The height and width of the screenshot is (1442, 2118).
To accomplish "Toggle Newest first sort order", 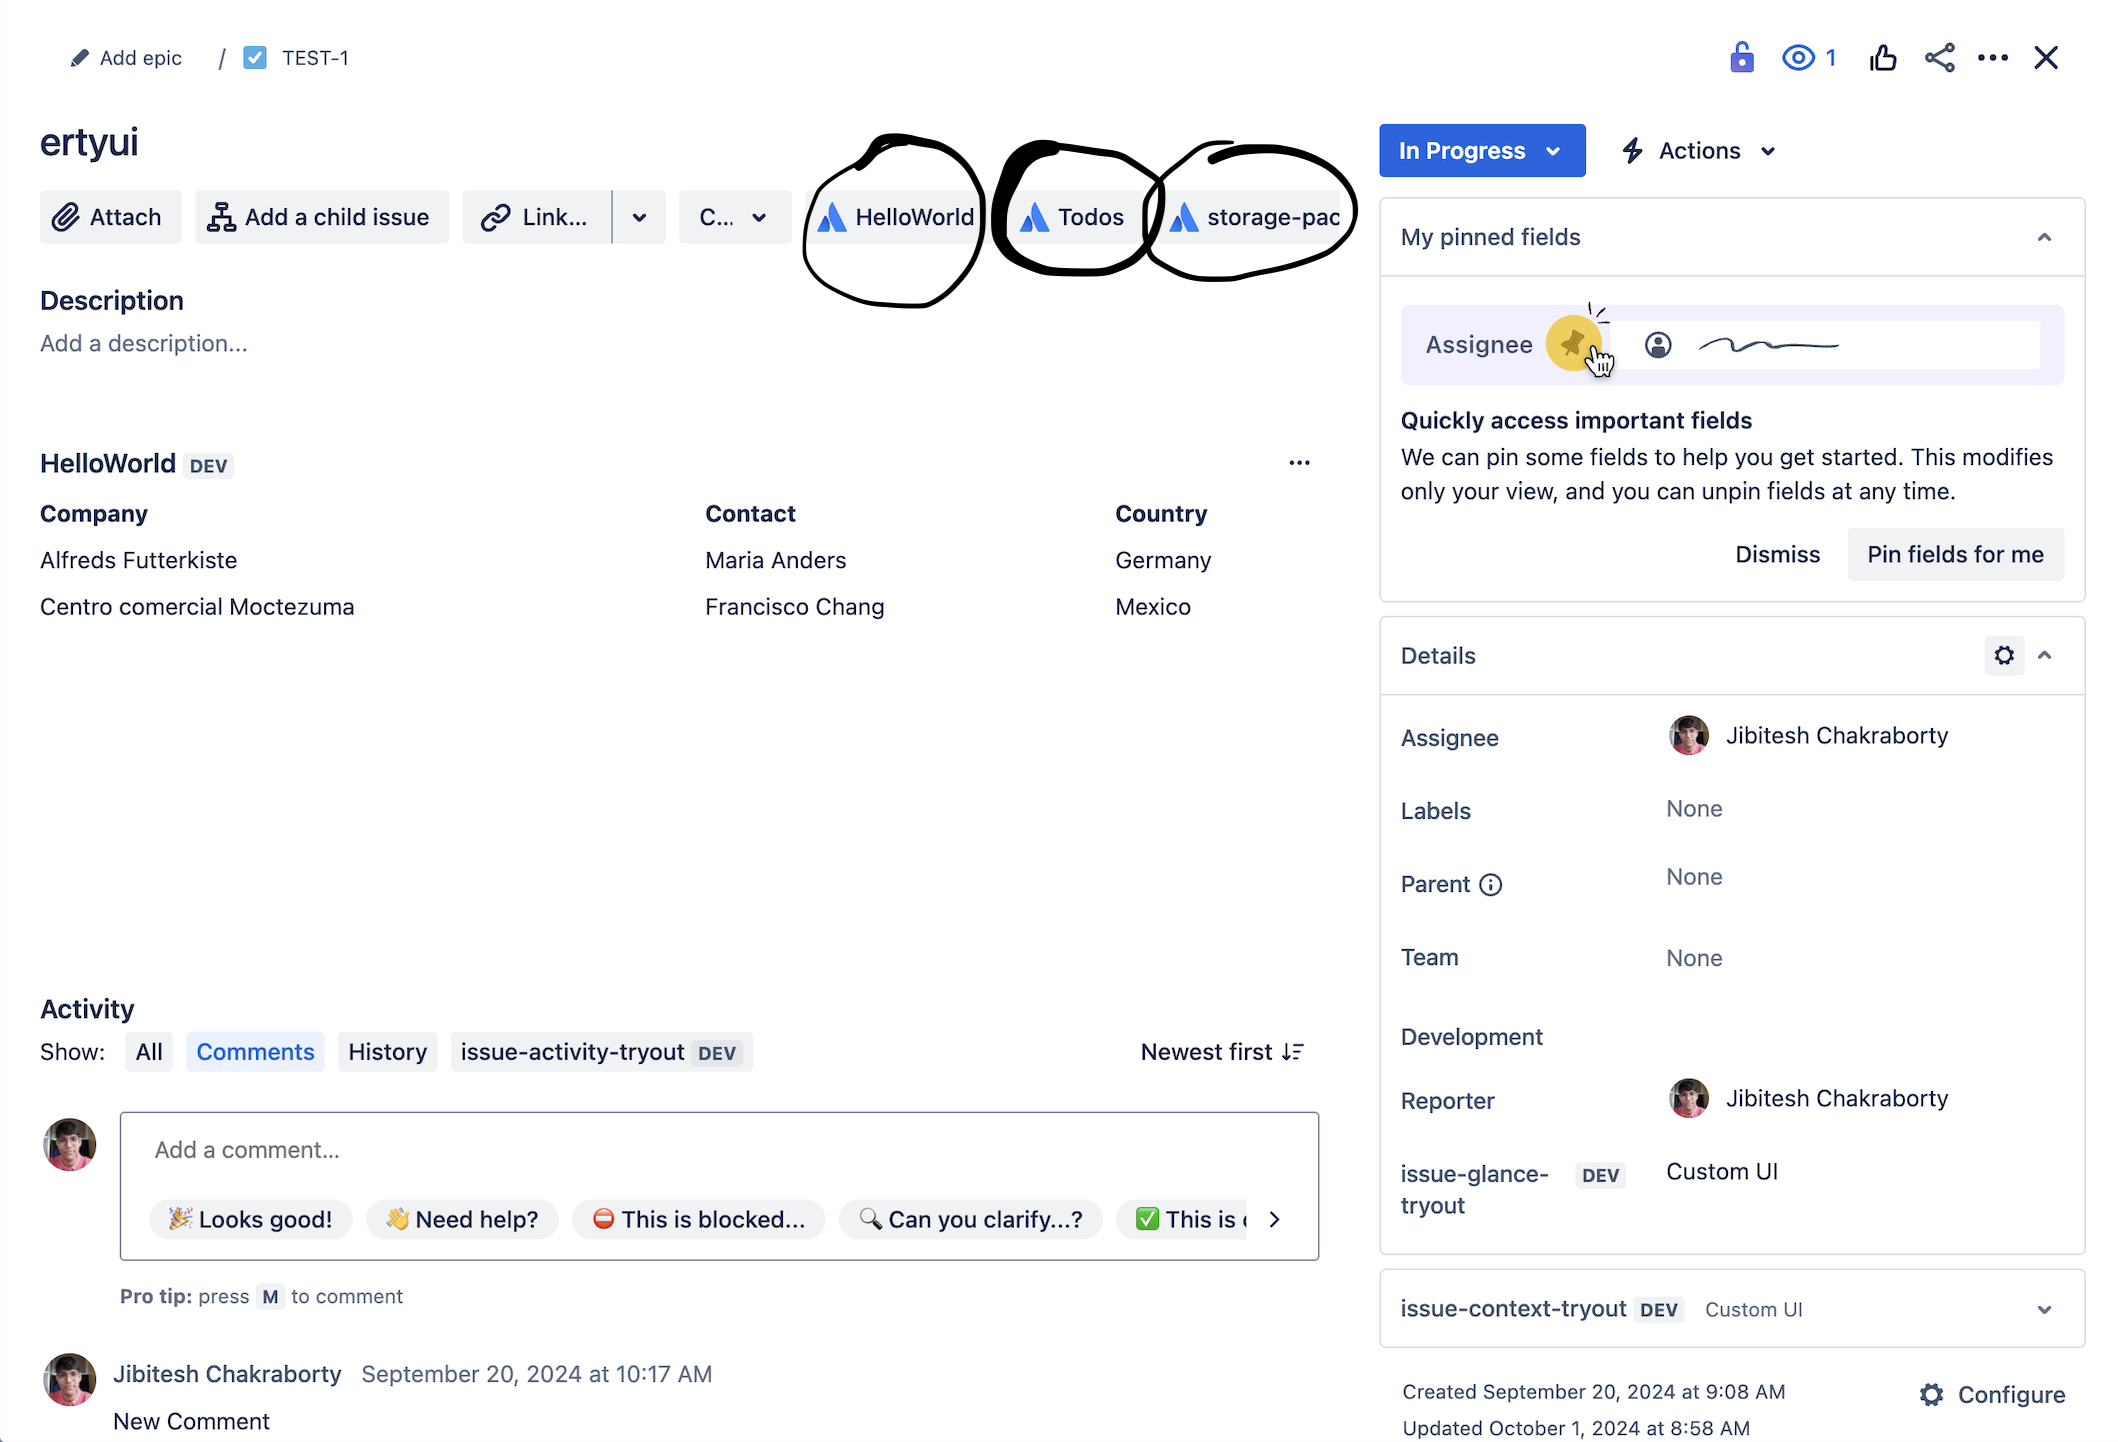I will click(1222, 1052).
